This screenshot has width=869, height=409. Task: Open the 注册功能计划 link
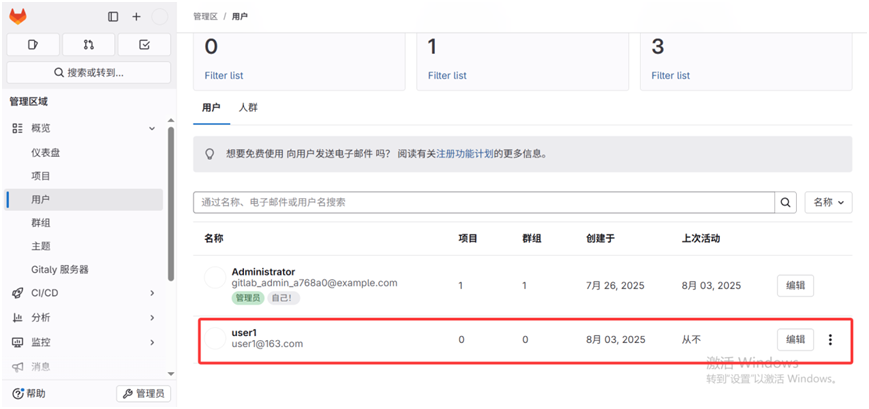[x=464, y=154]
